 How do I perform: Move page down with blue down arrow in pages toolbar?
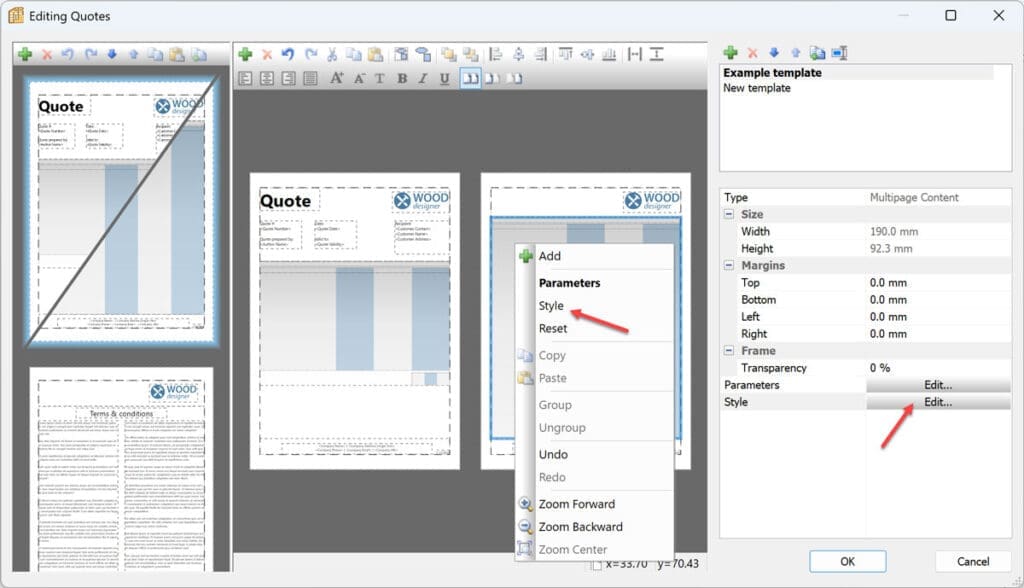pos(112,54)
